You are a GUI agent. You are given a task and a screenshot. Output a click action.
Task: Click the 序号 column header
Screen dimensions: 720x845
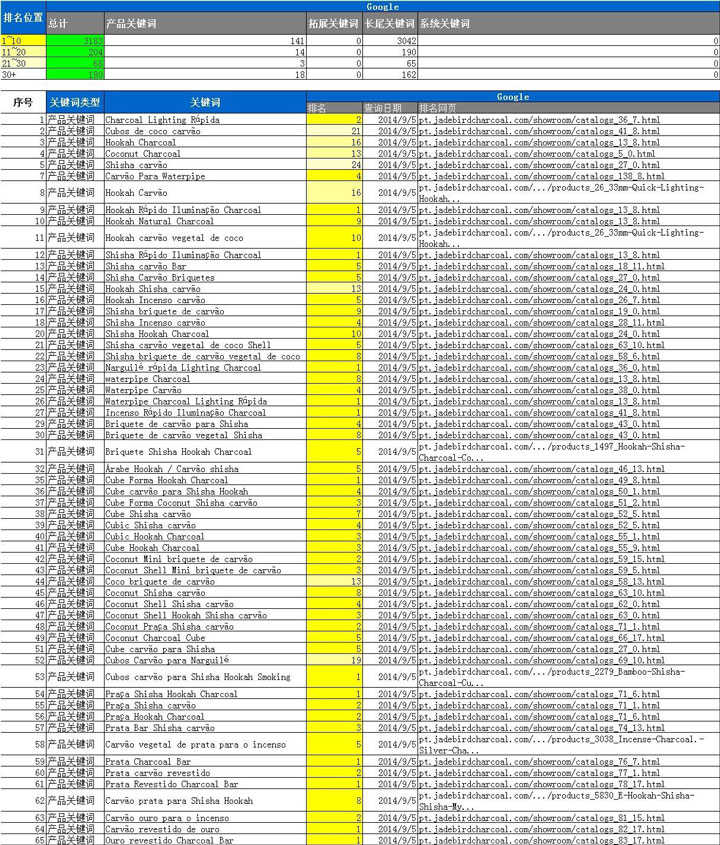tap(23, 102)
